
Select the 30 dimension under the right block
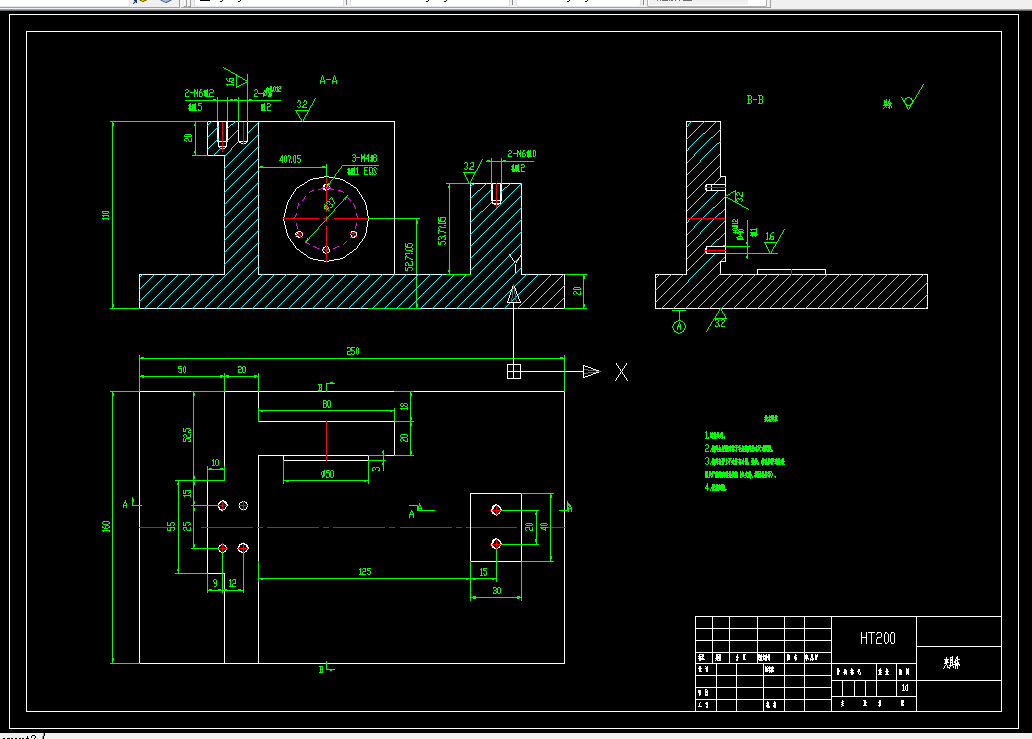pyautogui.click(x=496, y=590)
